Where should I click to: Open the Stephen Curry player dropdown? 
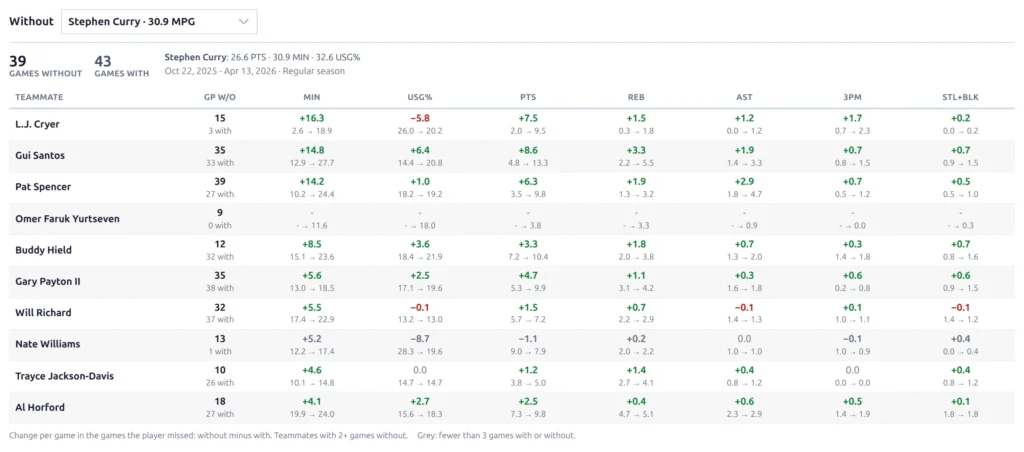(159, 22)
